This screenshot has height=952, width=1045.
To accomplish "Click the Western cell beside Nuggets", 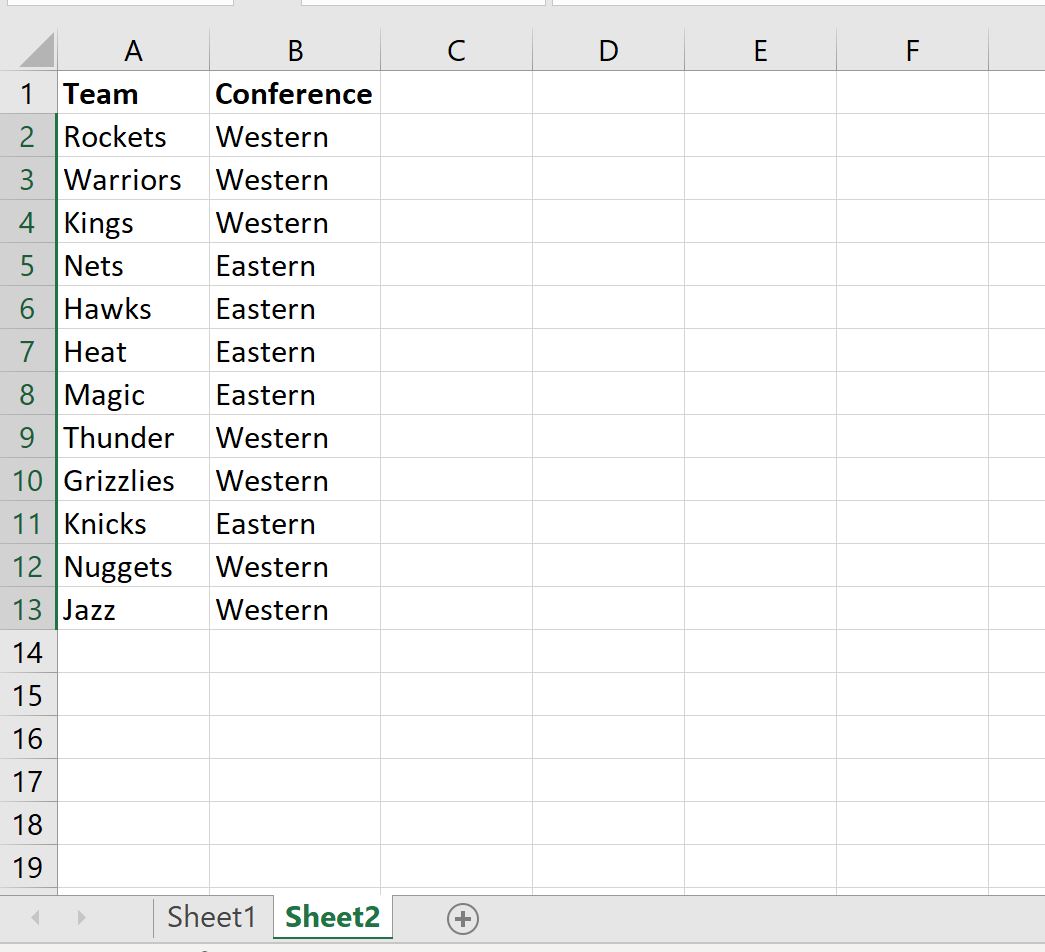I will (x=295, y=566).
